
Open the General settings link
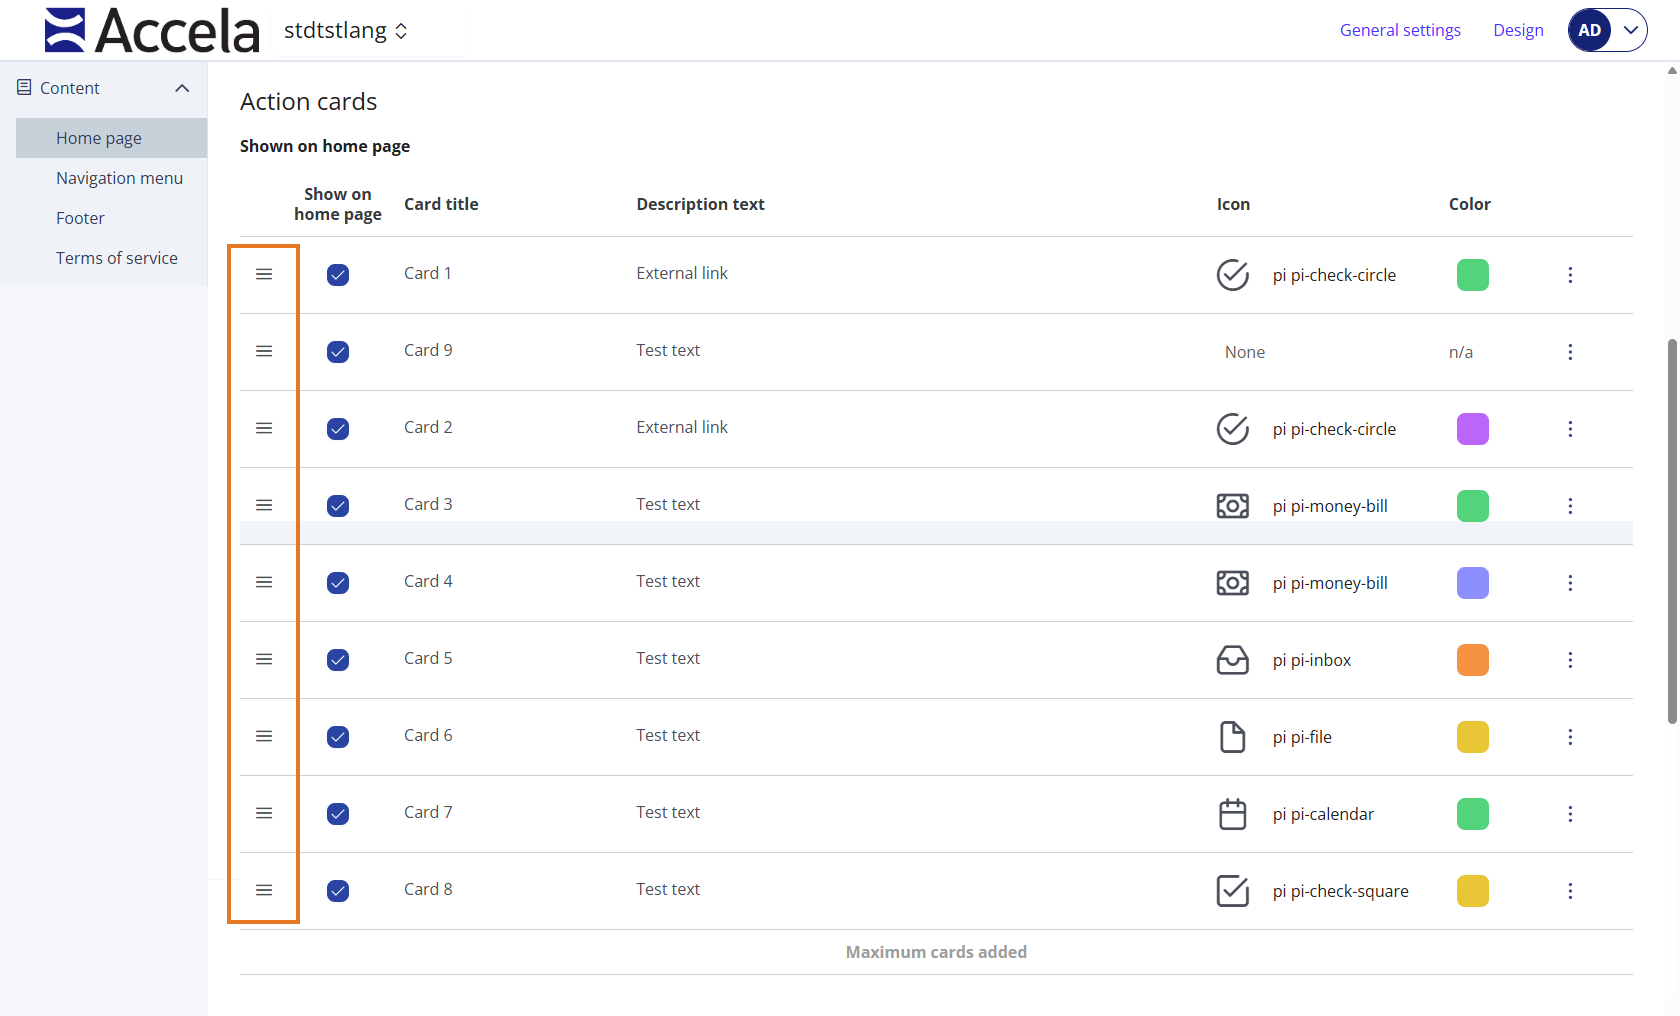click(1400, 30)
